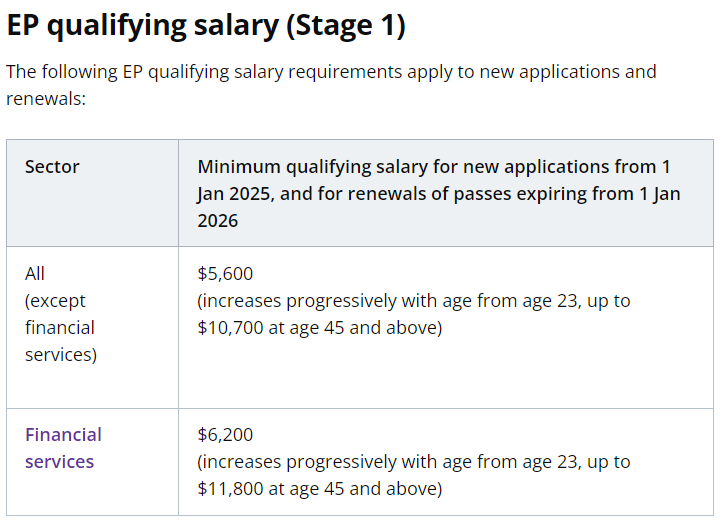Click the '(except financial services)' text
Image resolution: width=720 pixels, height=520 pixels.
61,327
